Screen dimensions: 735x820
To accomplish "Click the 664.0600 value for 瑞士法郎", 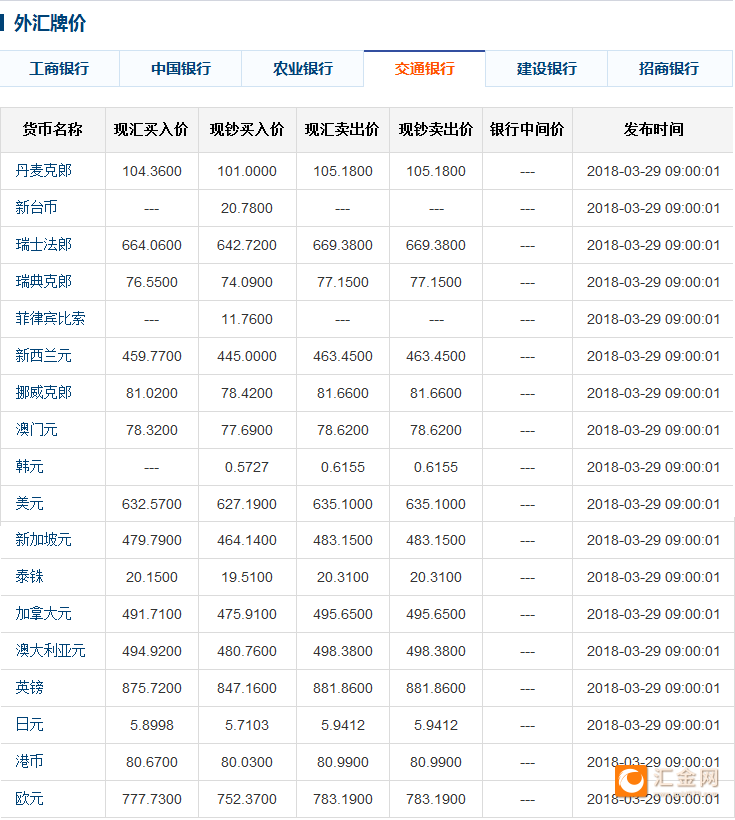I will coord(152,245).
